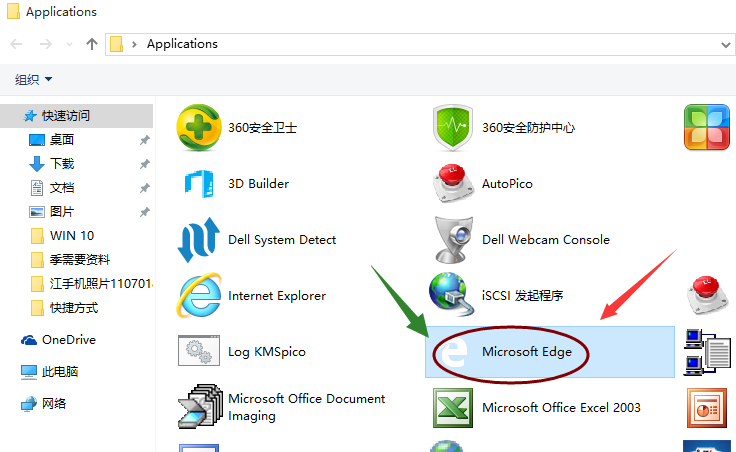Select 此电脑 in the navigation pane

(x=59, y=372)
